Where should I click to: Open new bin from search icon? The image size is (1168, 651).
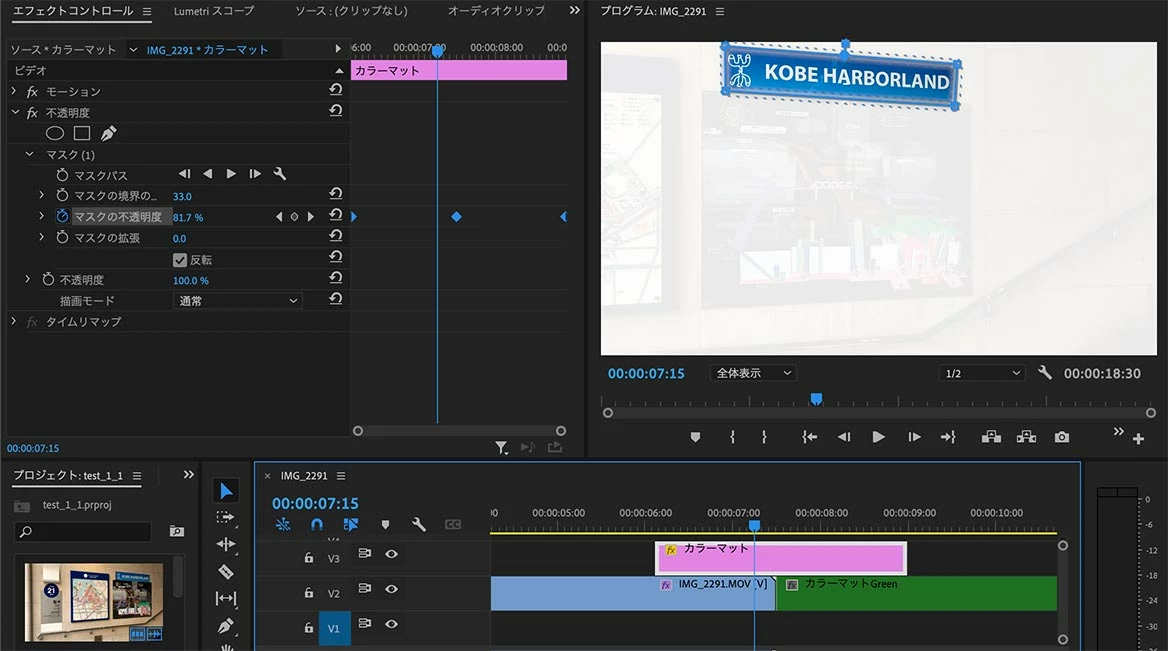(177, 531)
